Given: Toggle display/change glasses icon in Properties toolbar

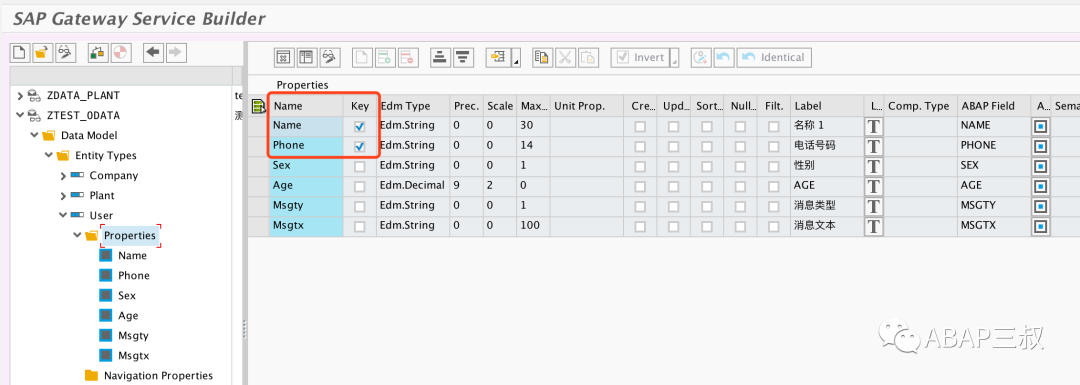Looking at the screenshot, I should pyautogui.click(x=329, y=58).
